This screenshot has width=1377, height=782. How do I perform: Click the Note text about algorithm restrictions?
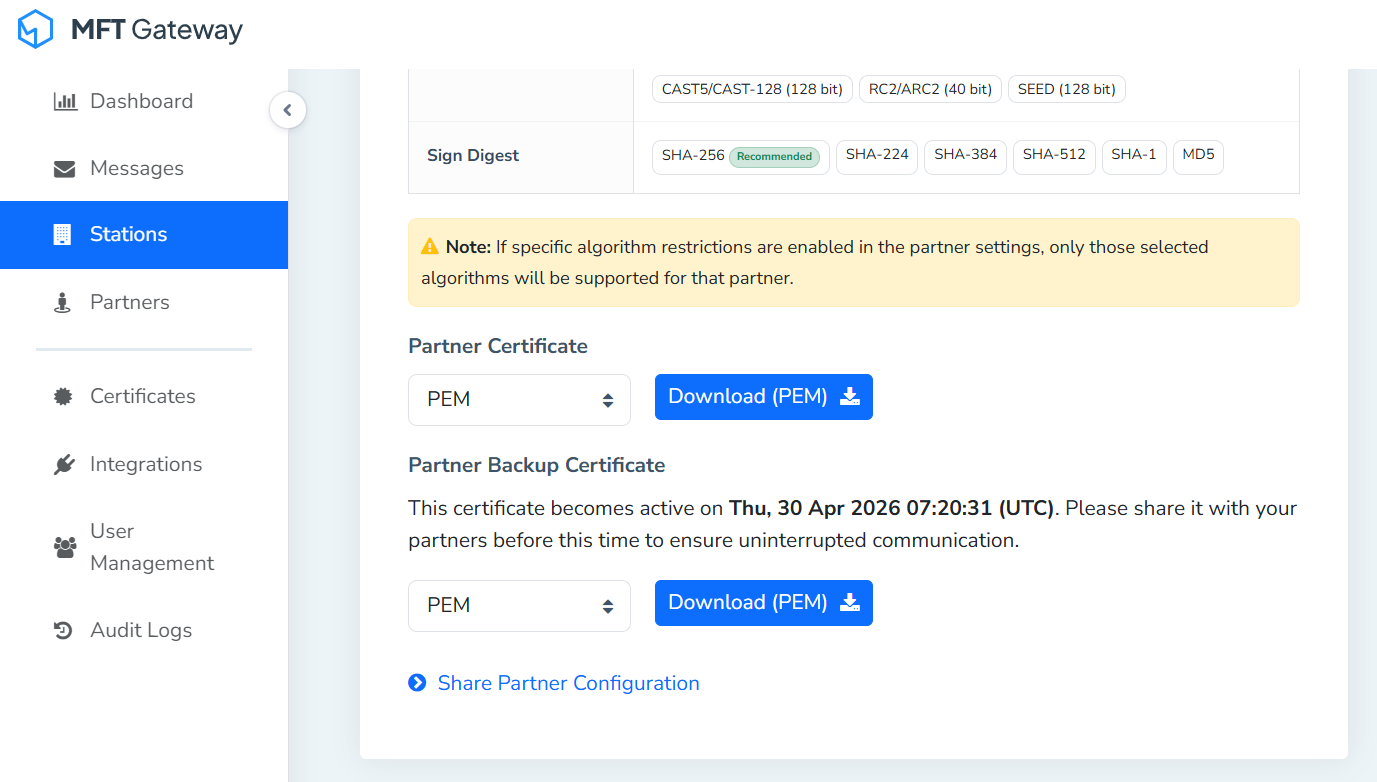click(815, 262)
